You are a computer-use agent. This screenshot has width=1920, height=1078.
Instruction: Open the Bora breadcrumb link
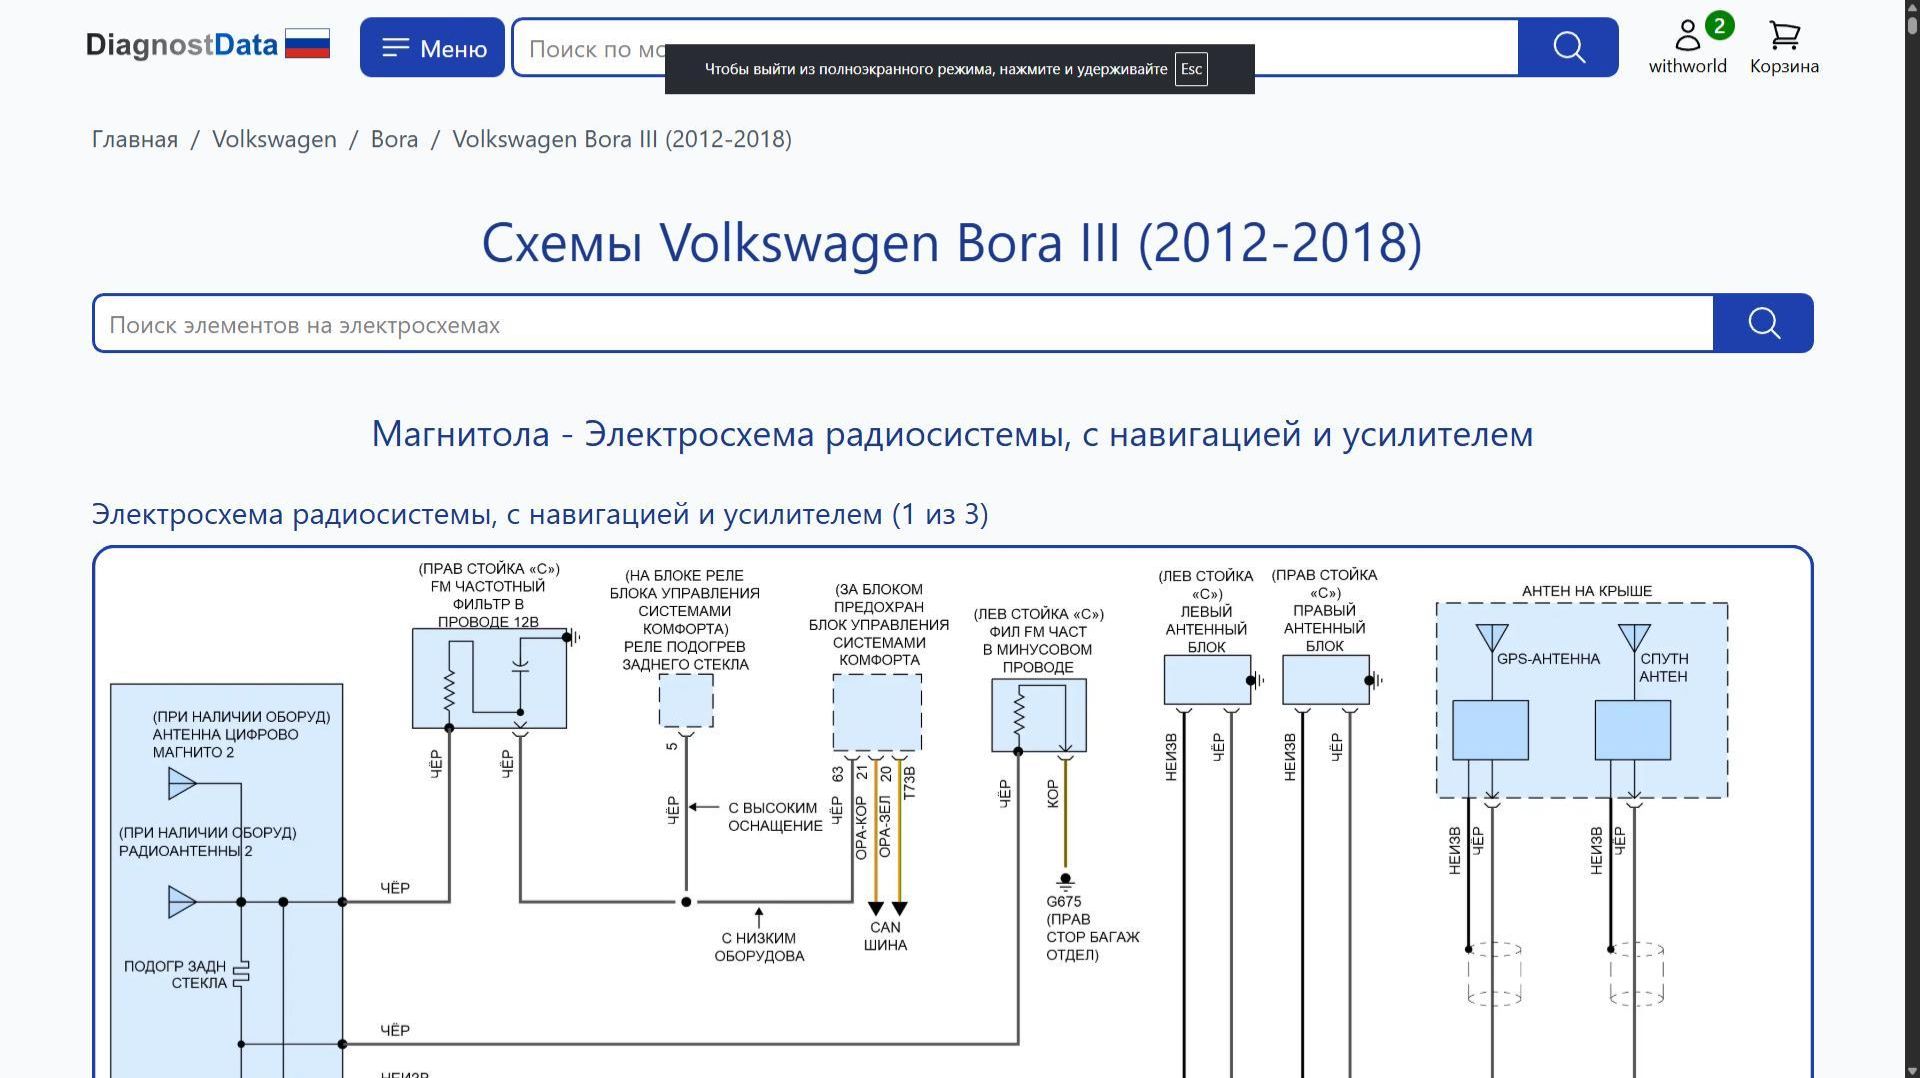click(x=394, y=139)
